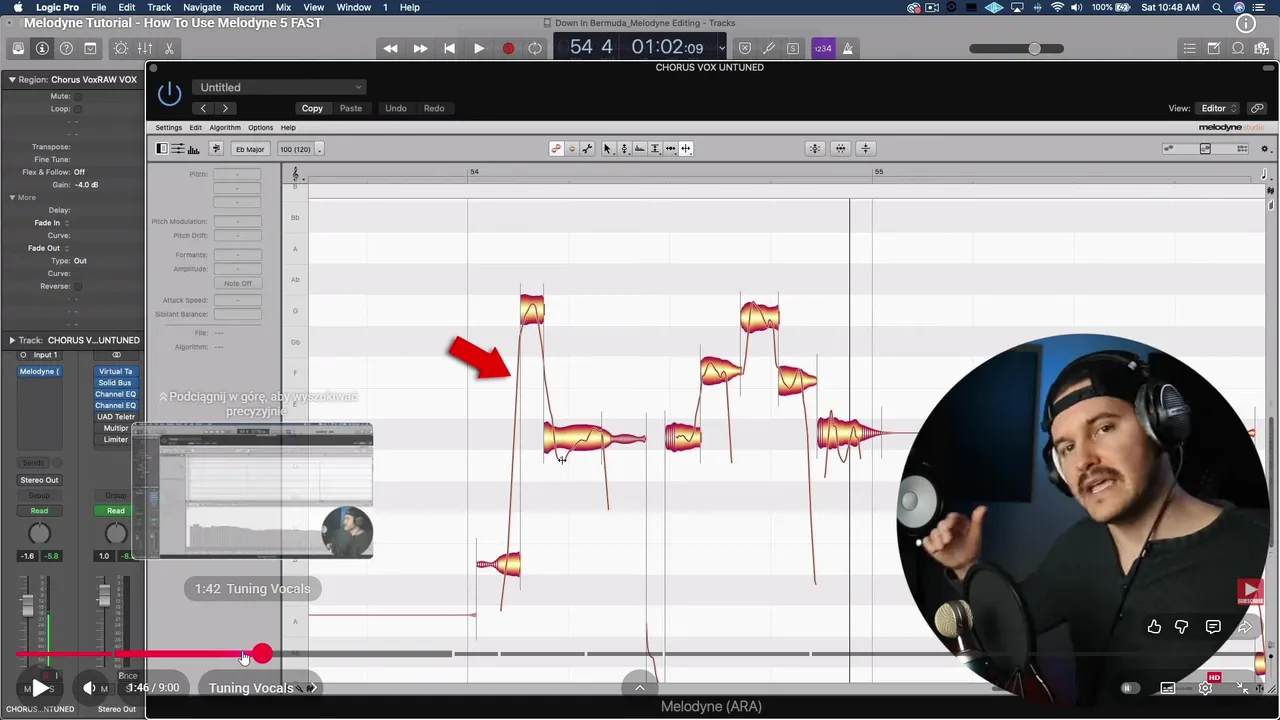Screen dimensions: 1280x720
Task: Open Melodyne Options menu
Action: [x=261, y=128]
